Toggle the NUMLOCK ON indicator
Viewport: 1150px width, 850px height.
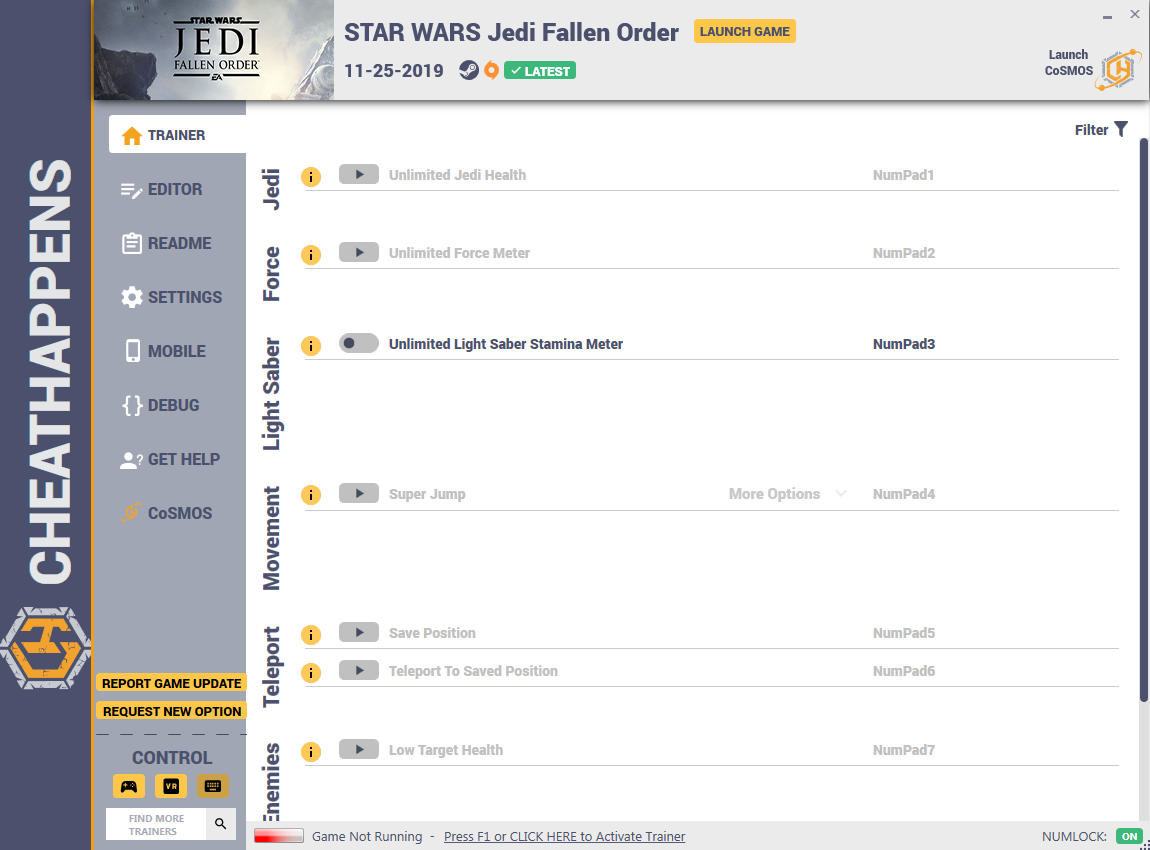pos(1129,836)
